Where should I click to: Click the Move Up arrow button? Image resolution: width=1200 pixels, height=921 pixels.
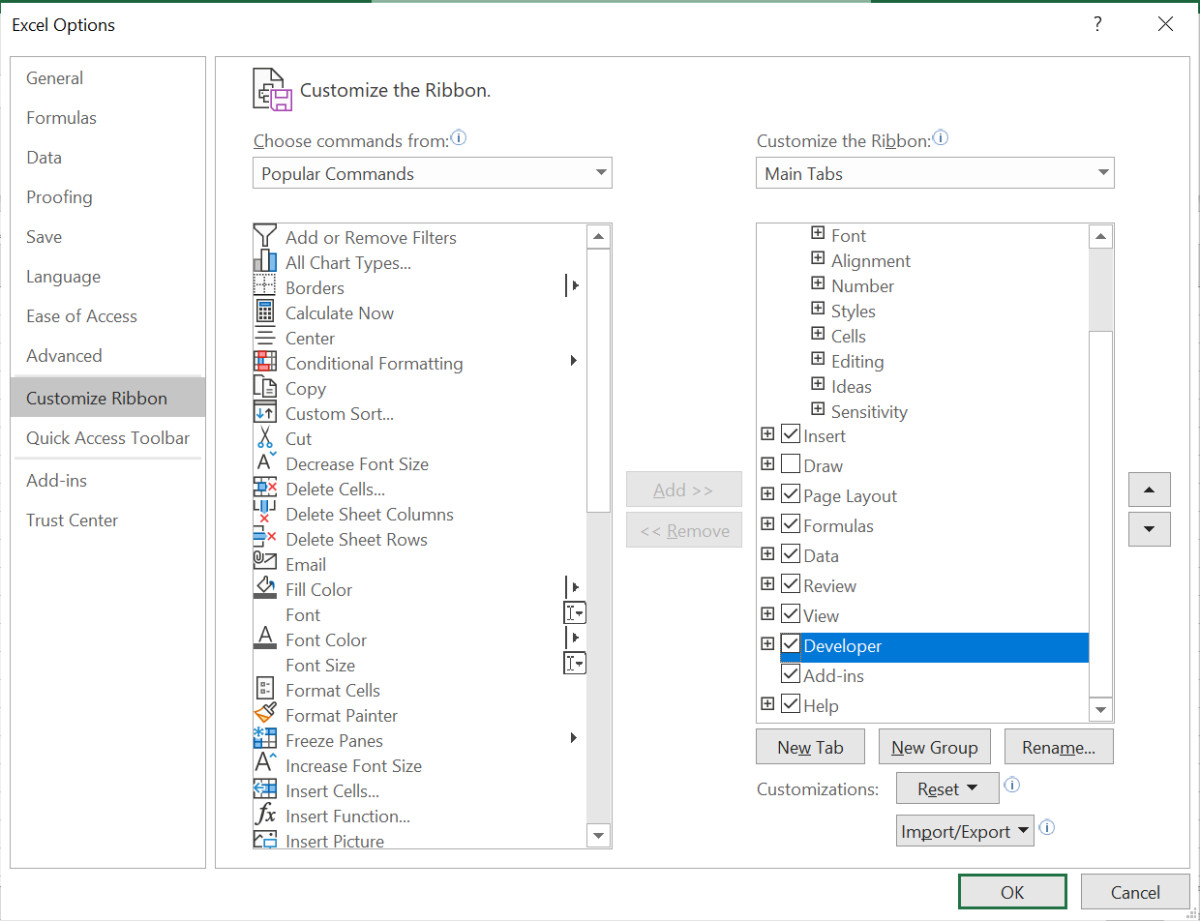1149,490
